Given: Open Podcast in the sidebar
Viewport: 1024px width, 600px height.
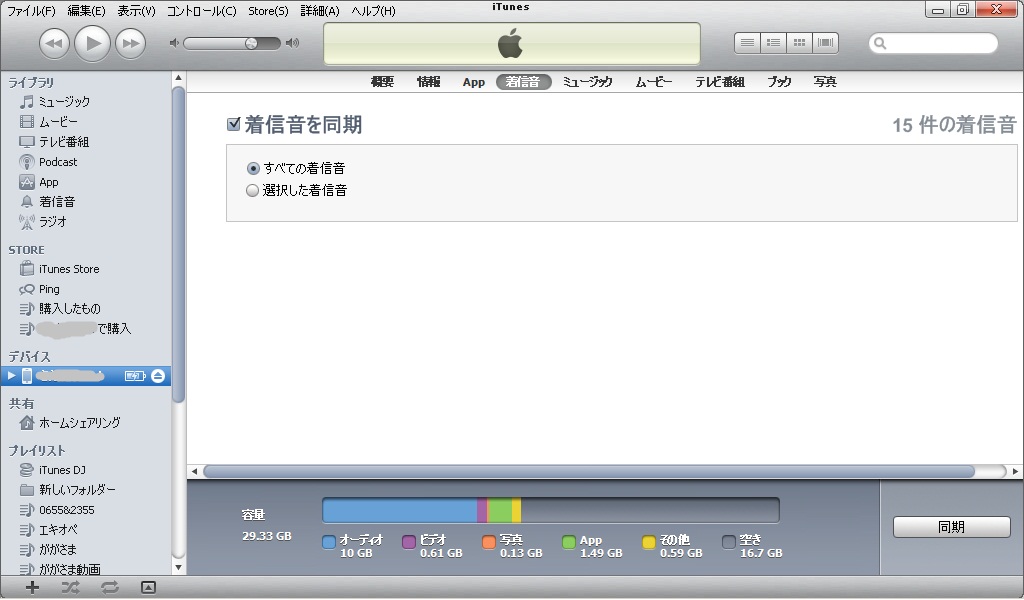Looking at the screenshot, I should click(57, 162).
